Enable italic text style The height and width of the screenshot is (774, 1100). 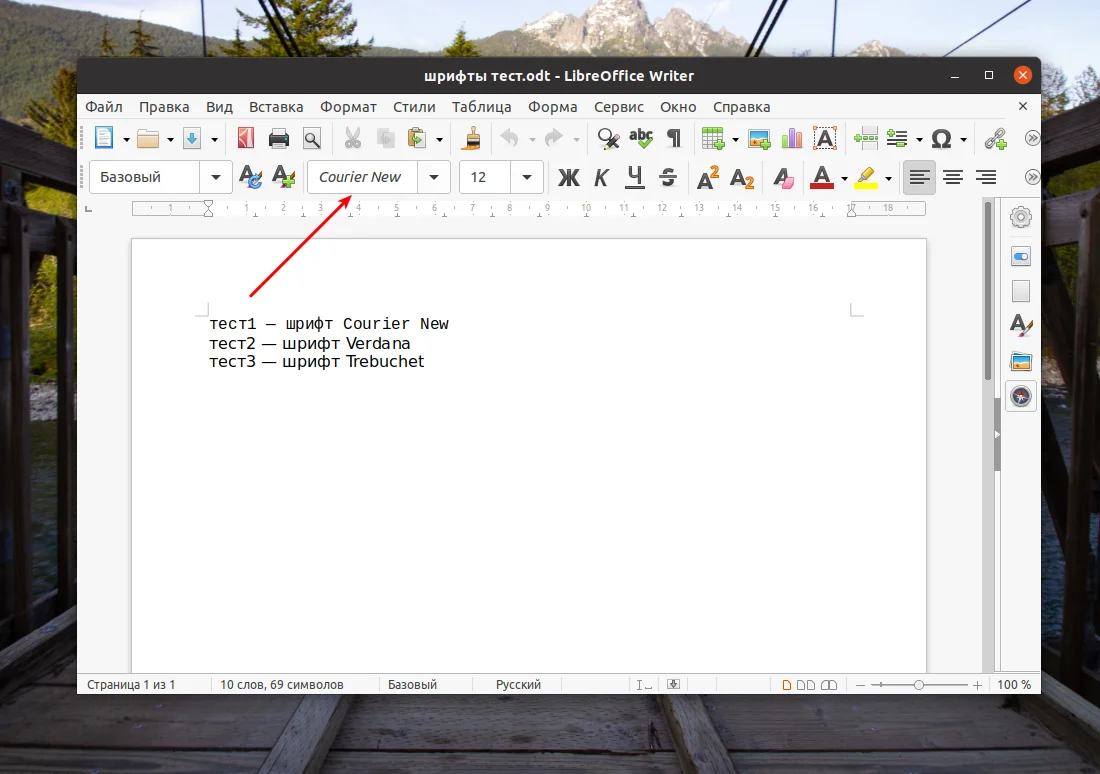coord(601,177)
